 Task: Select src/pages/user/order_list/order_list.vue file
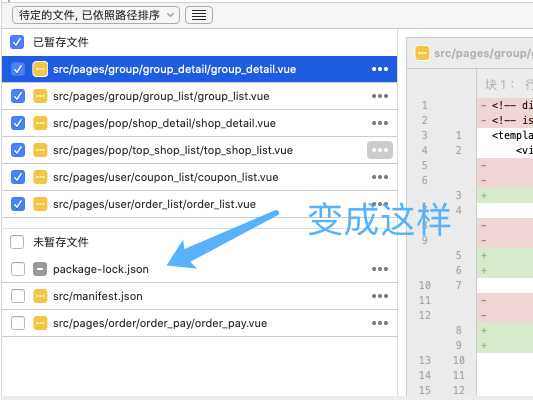[x=200, y=204]
